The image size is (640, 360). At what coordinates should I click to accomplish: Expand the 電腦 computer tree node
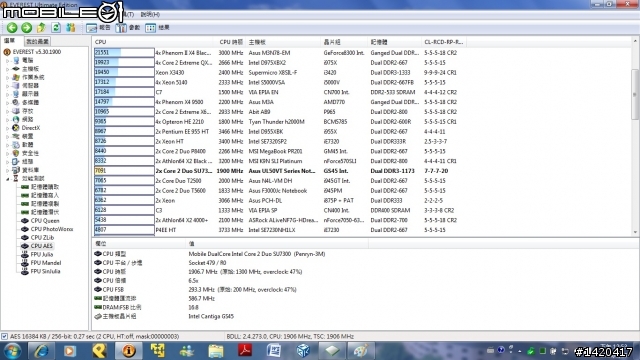7,60
